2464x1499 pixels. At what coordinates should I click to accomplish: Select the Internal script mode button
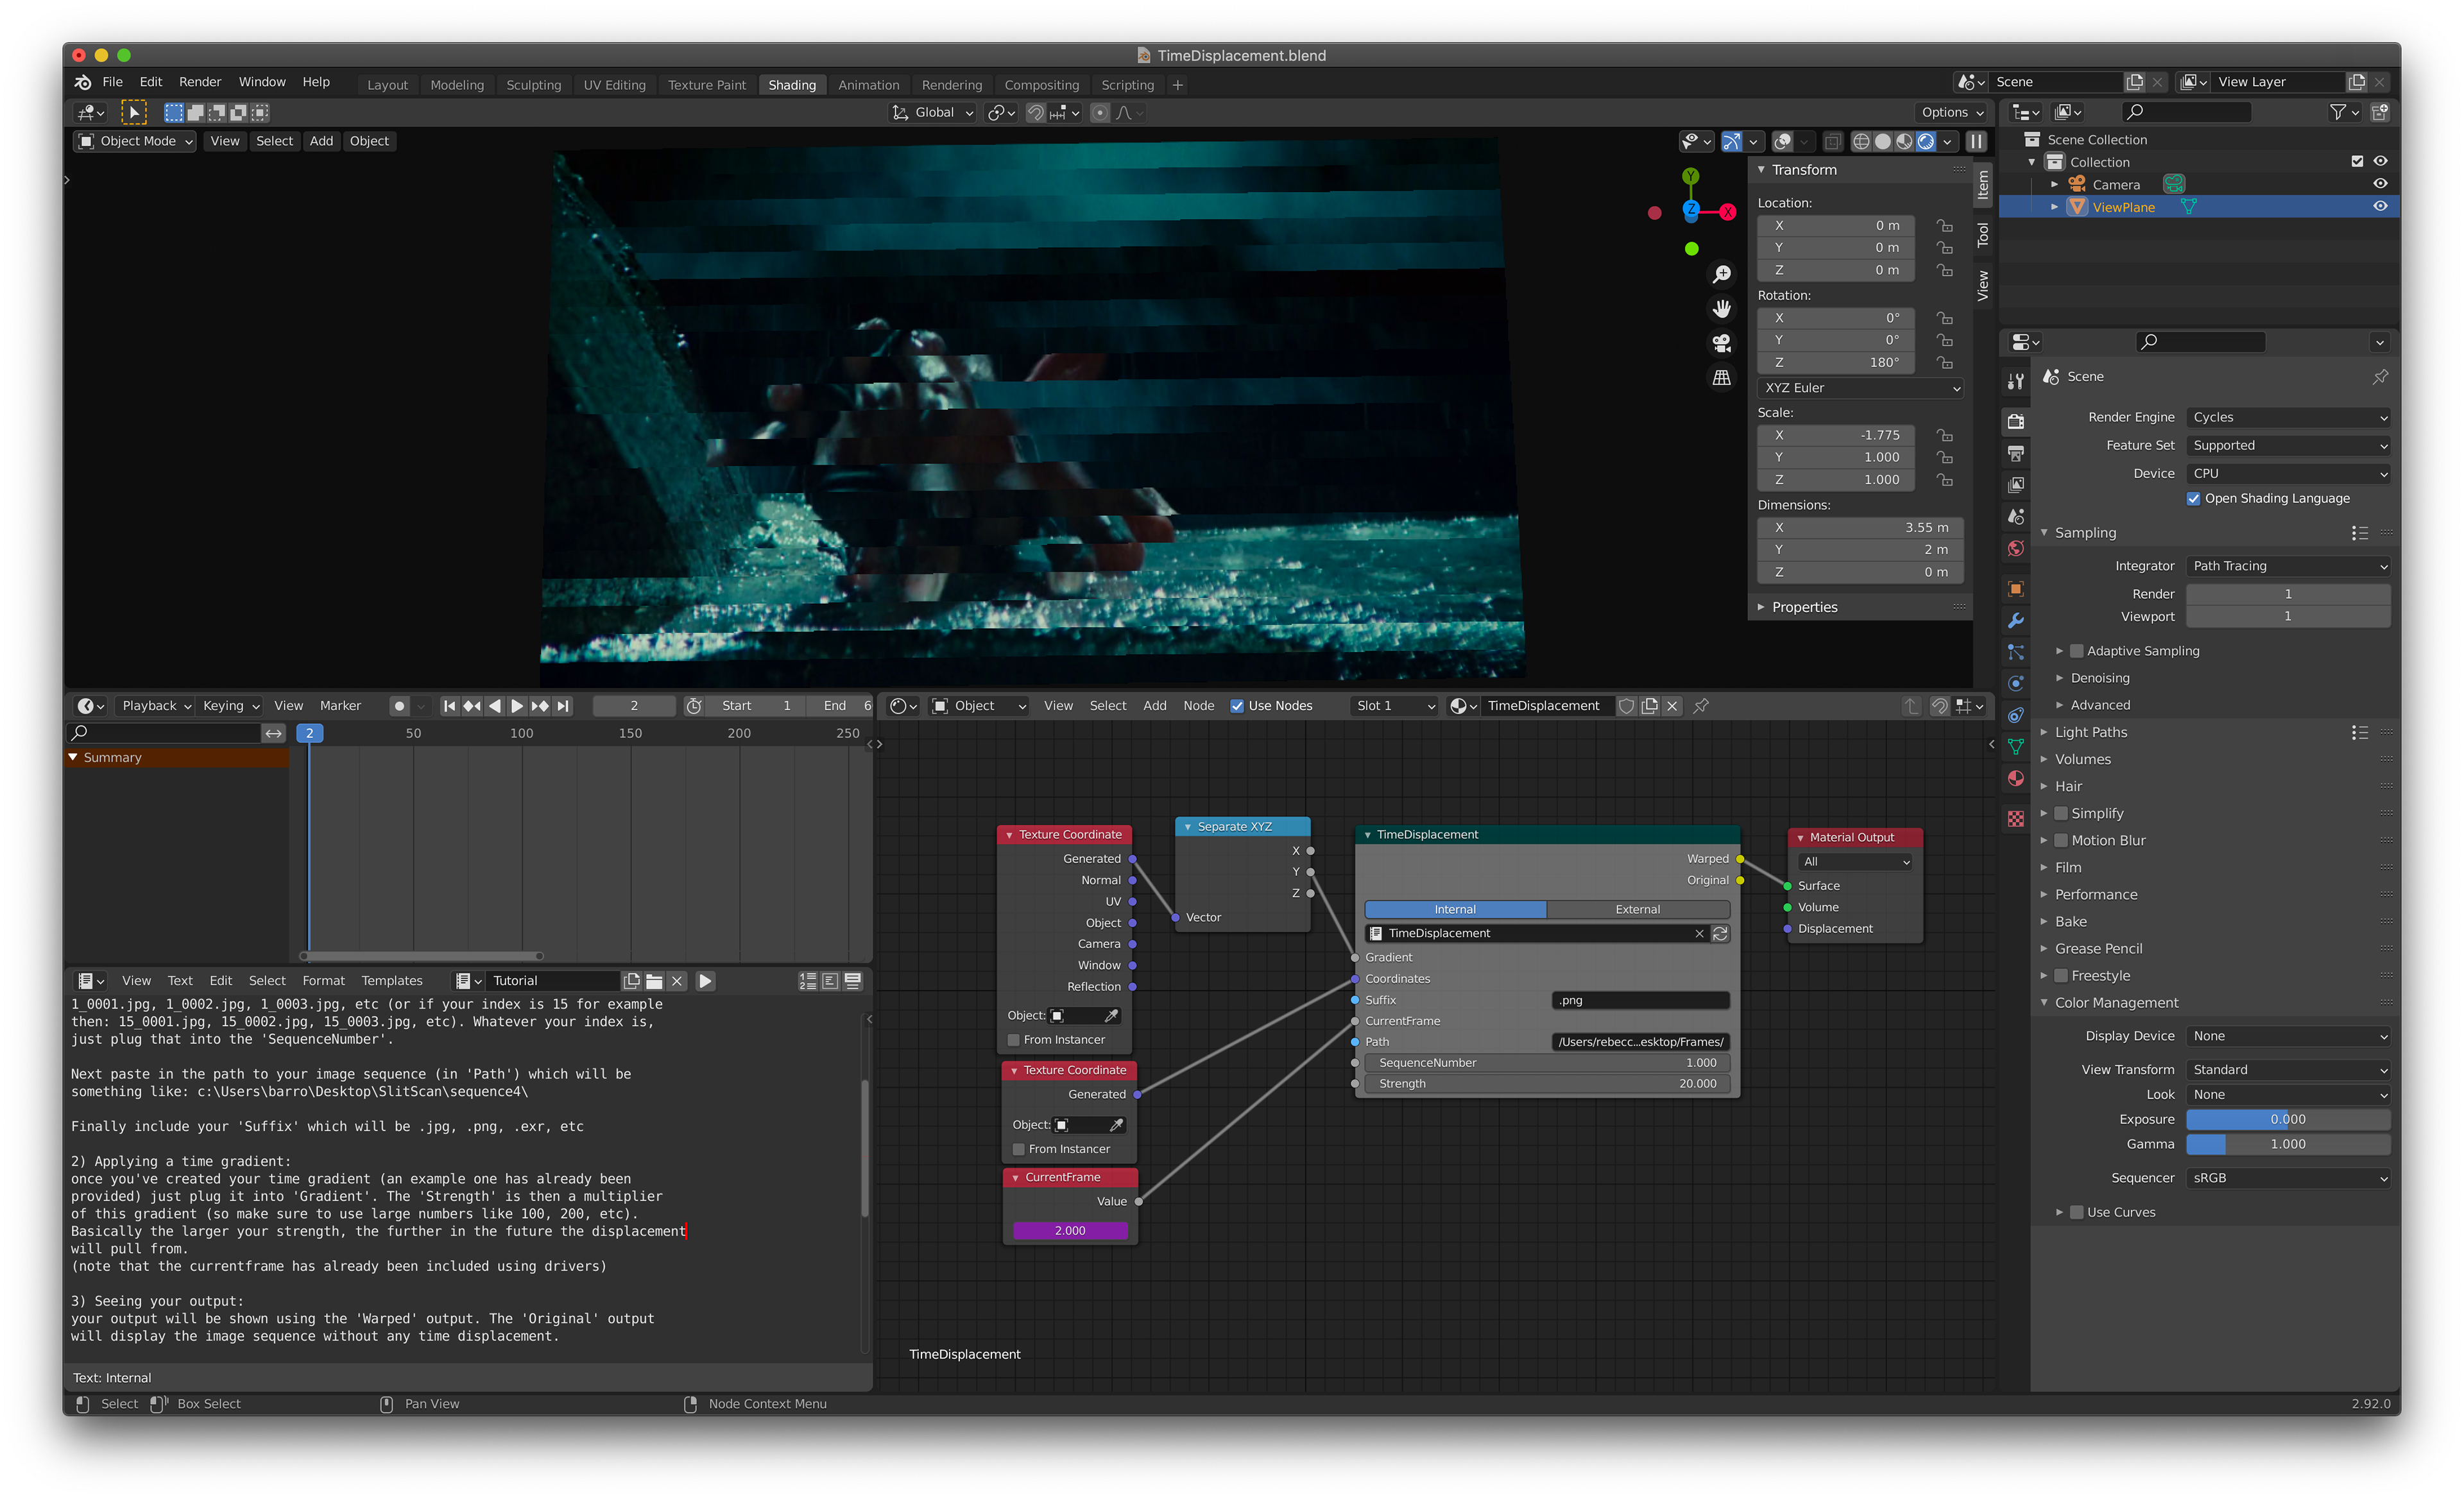click(1455, 909)
